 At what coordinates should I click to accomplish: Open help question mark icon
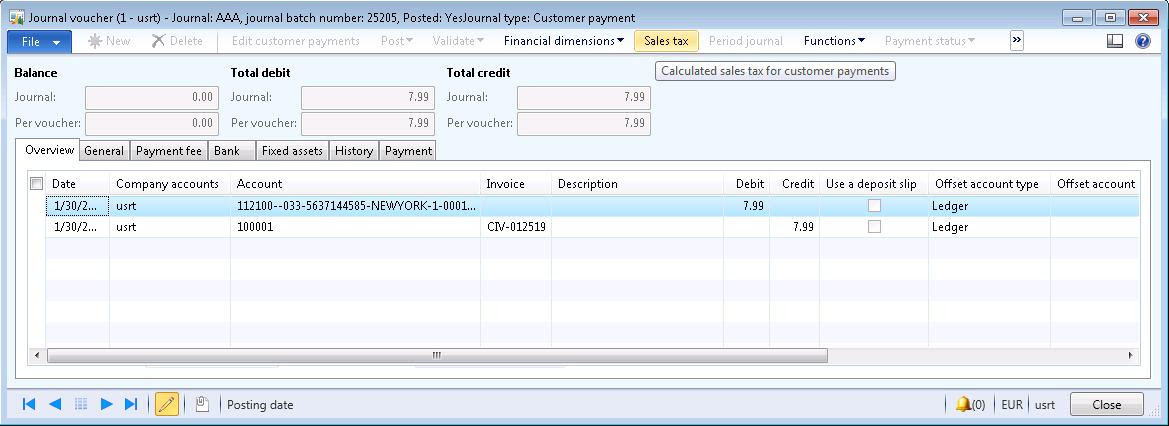(1143, 41)
